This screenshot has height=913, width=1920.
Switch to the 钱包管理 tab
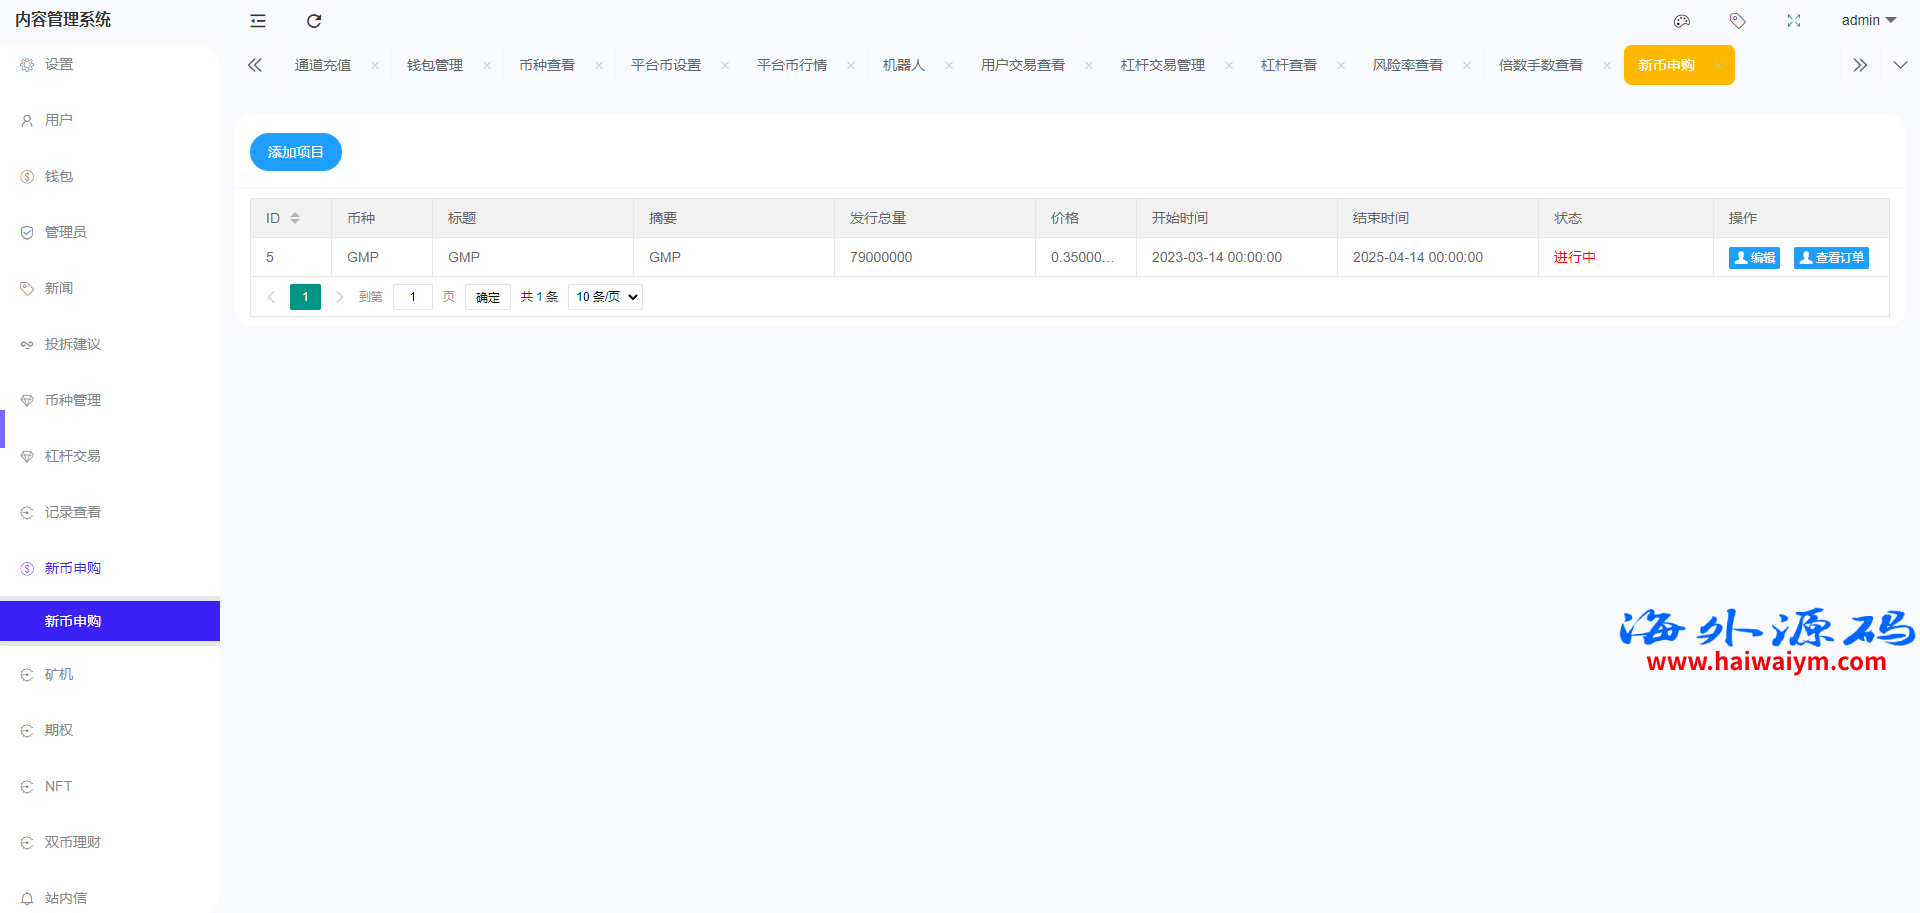click(x=435, y=66)
